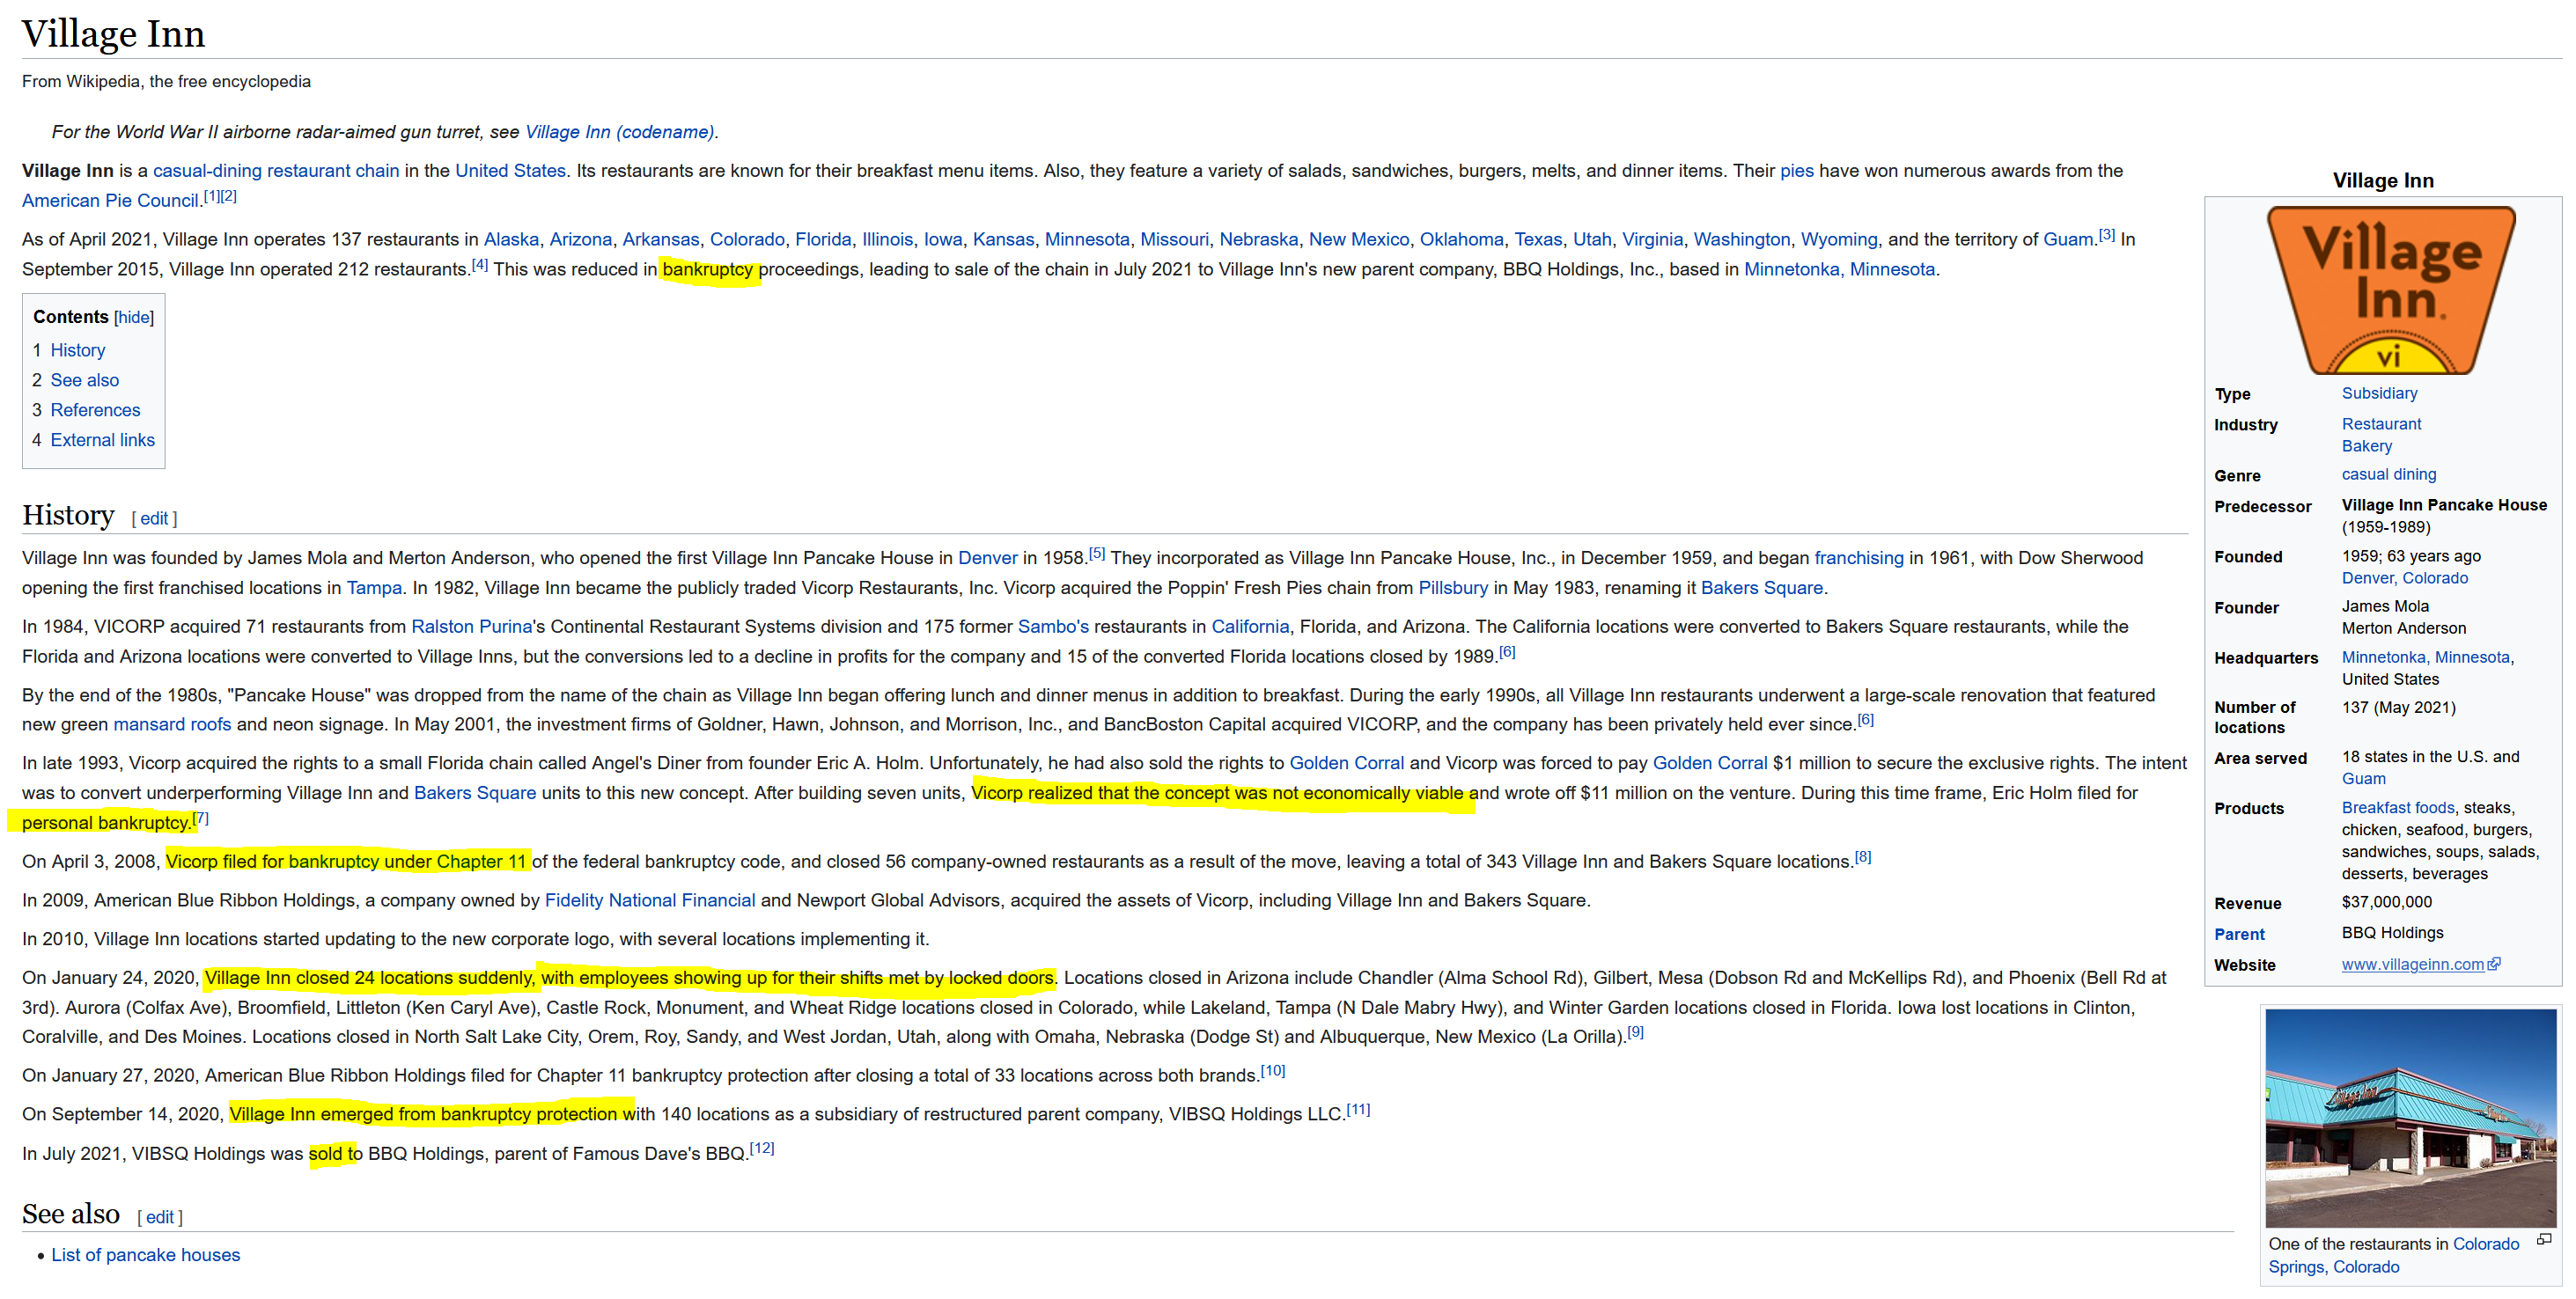Open the New Mexico link
The width and height of the screenshot is (2576, 1299).
pyautogui.click(x=1359, y=240)
